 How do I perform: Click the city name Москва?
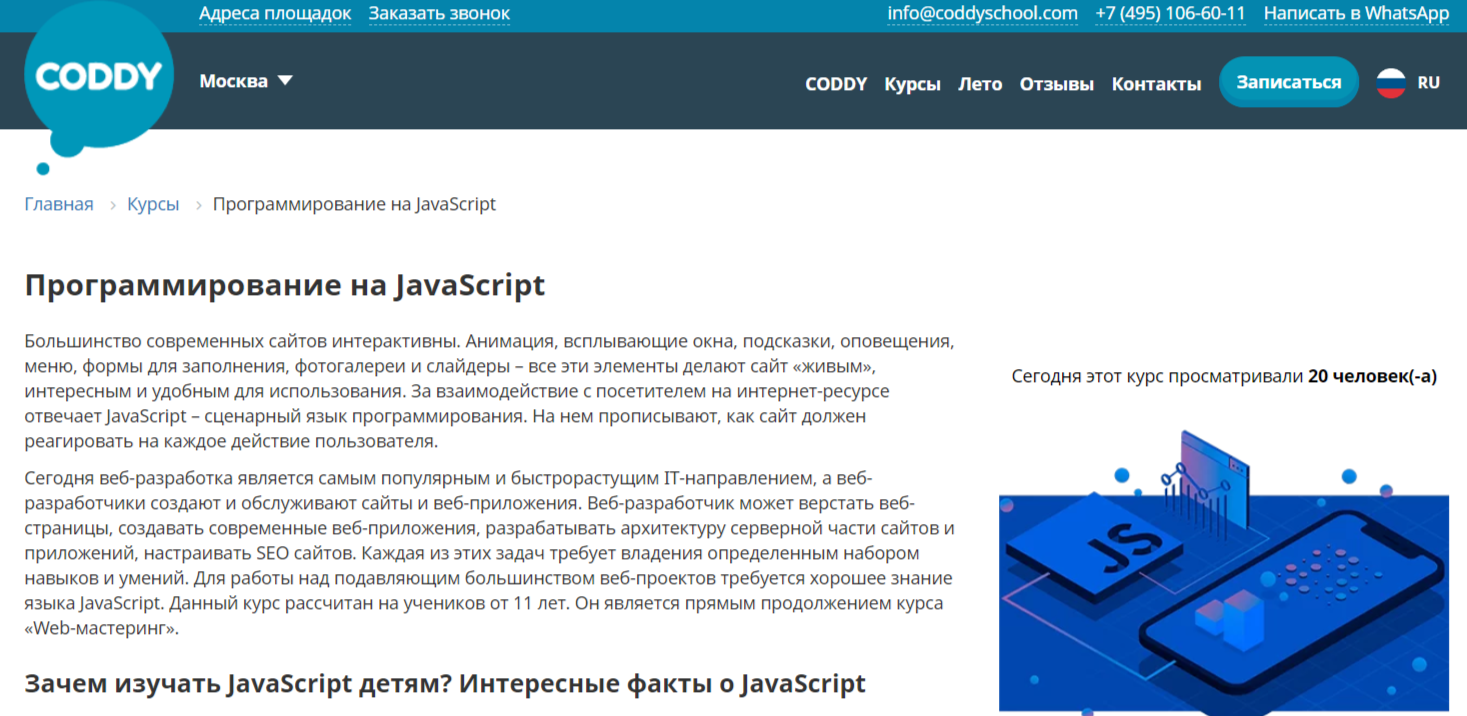[x=233, y=81]
